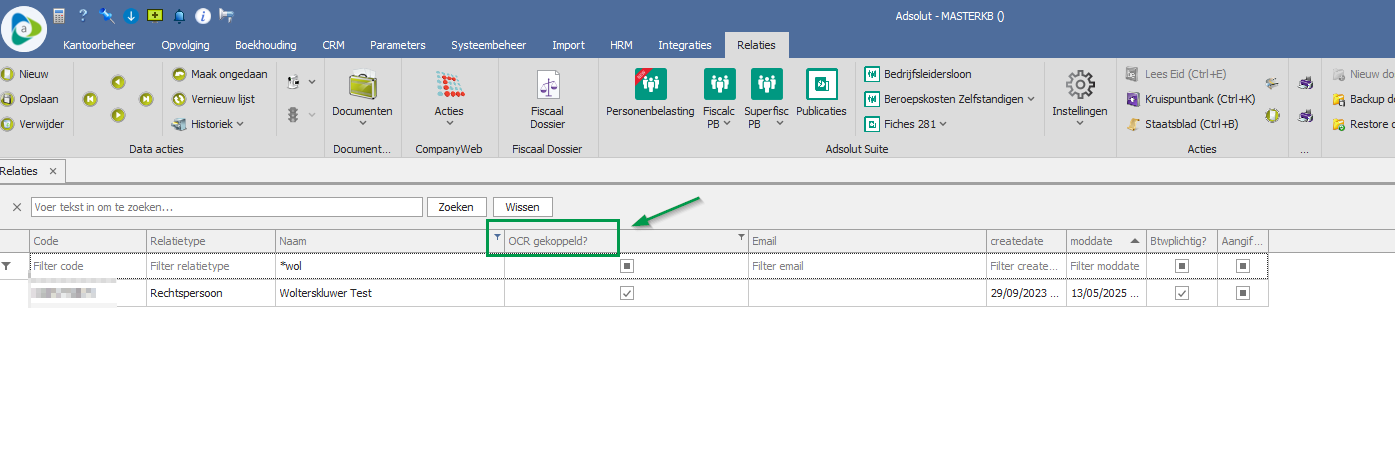The height and width of the screenshot is (451, 1395).
Task: Switch to the Boekhouding ribbon tab
Action: pos(265,45)
